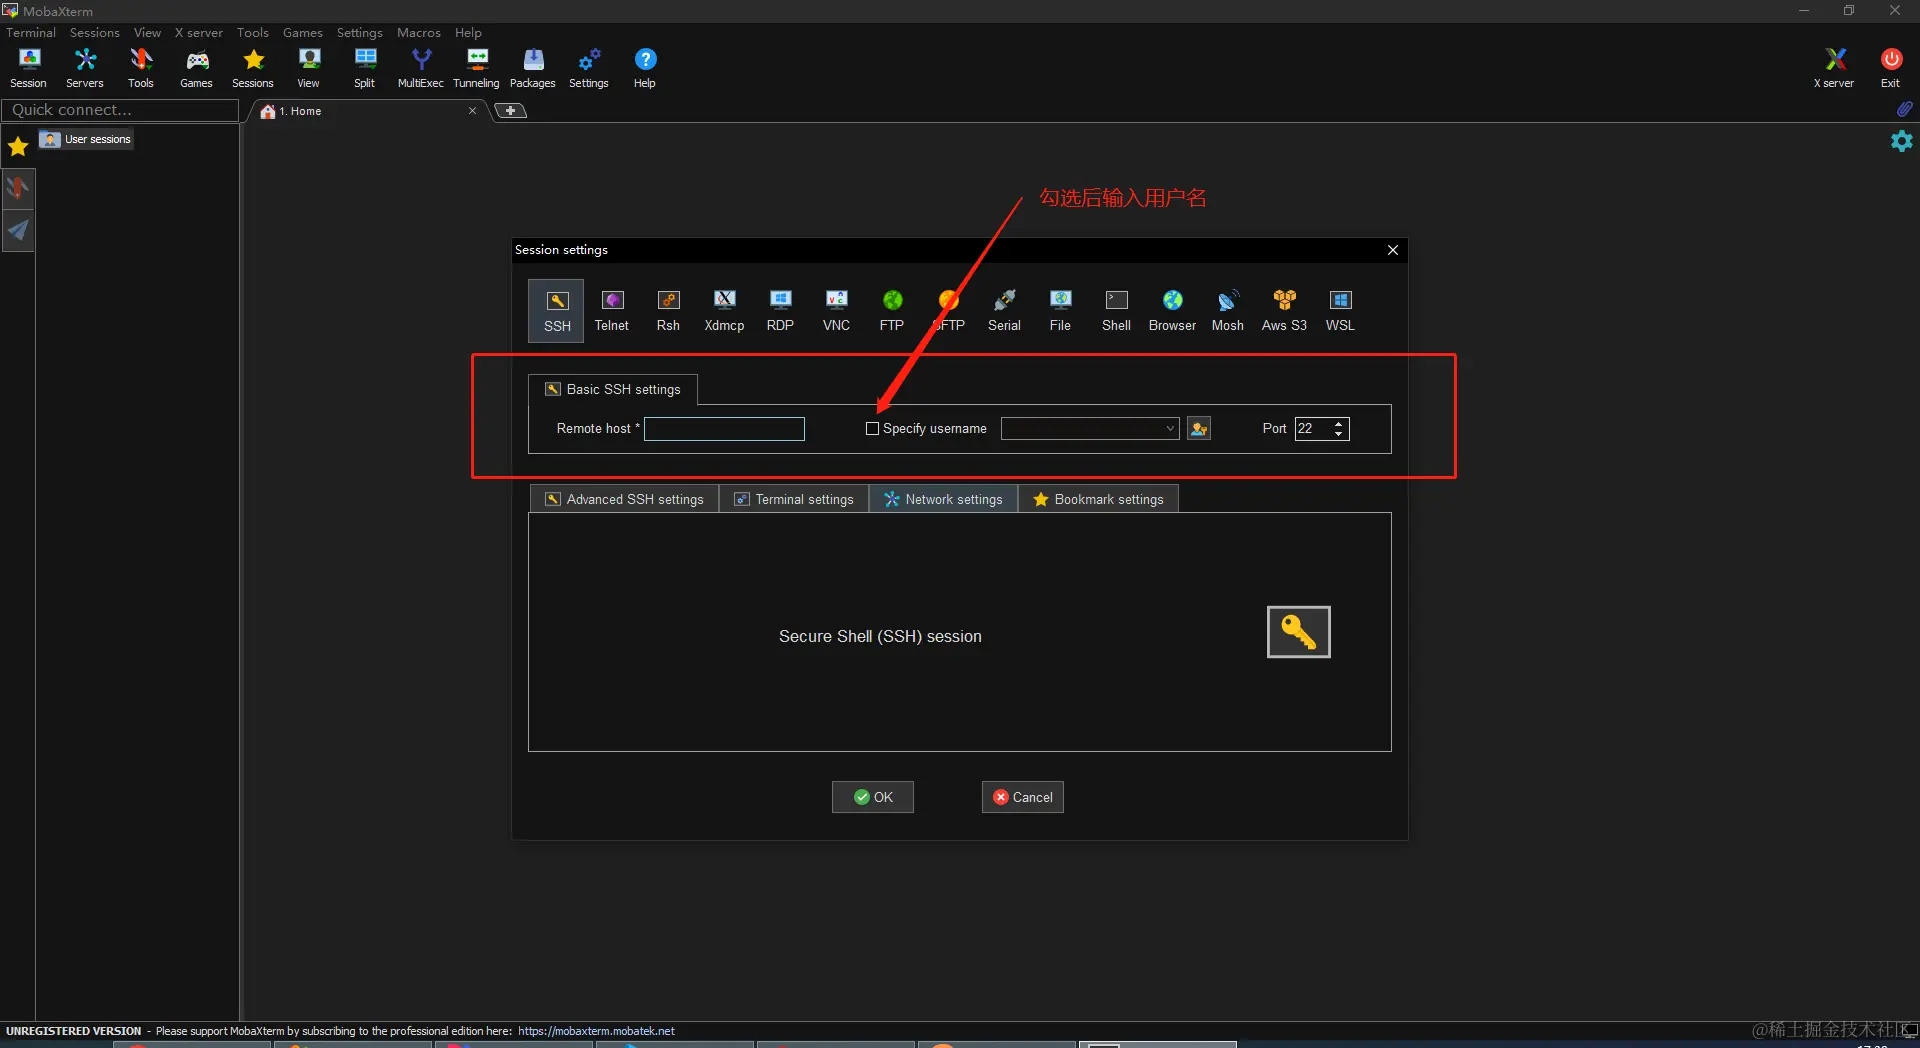The image size is (1920, 1048).
Task: Pick the FTP session type
Action: 892,311
